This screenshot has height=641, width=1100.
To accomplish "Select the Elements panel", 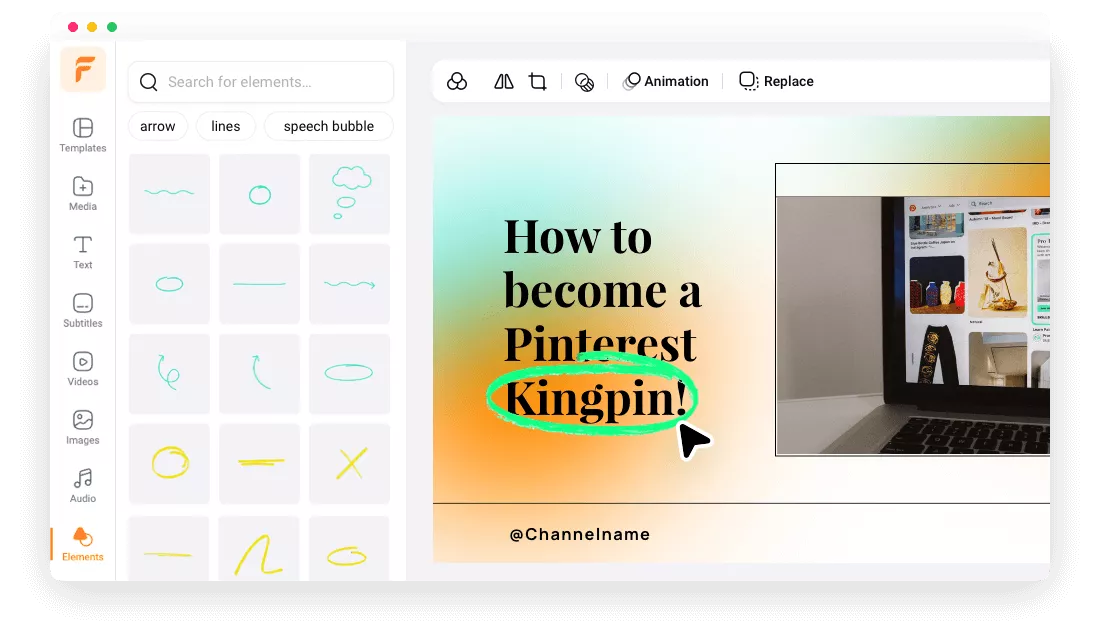I will coord(83,544).
